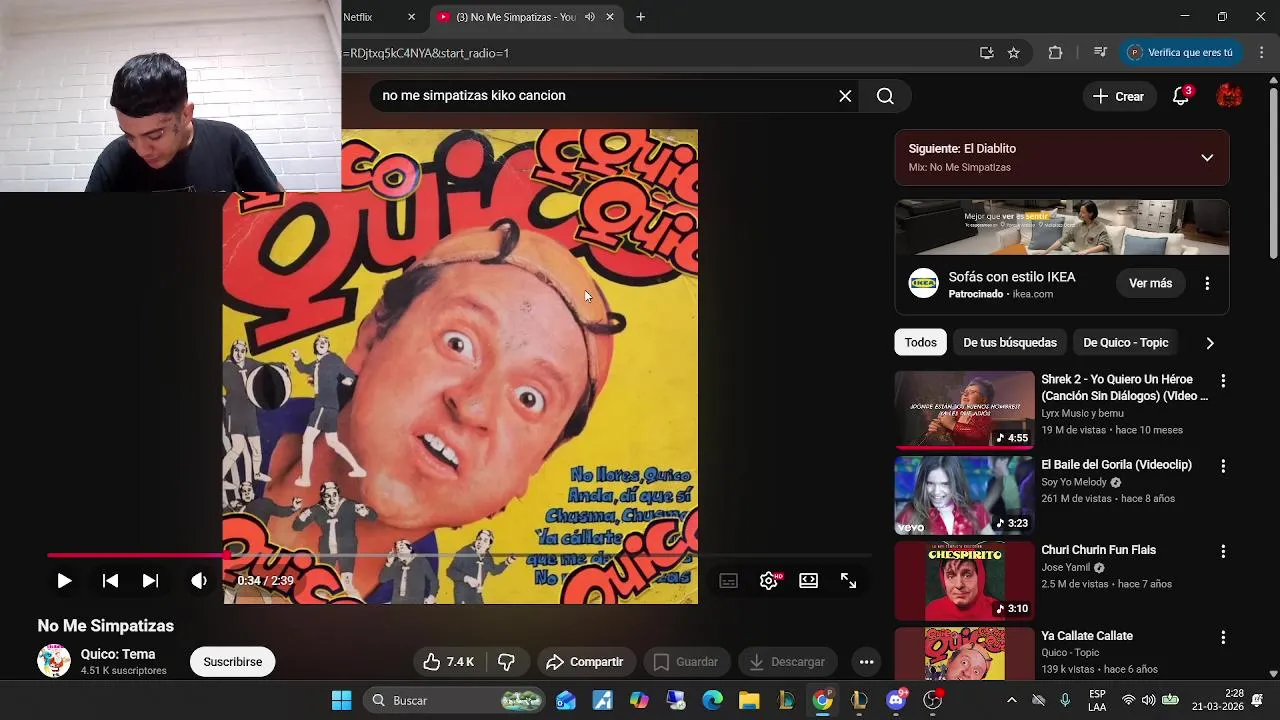The height and width of the screenshot is (720, 1280).
Task: Open more actions menu below the video
Action: pos(867,662)
